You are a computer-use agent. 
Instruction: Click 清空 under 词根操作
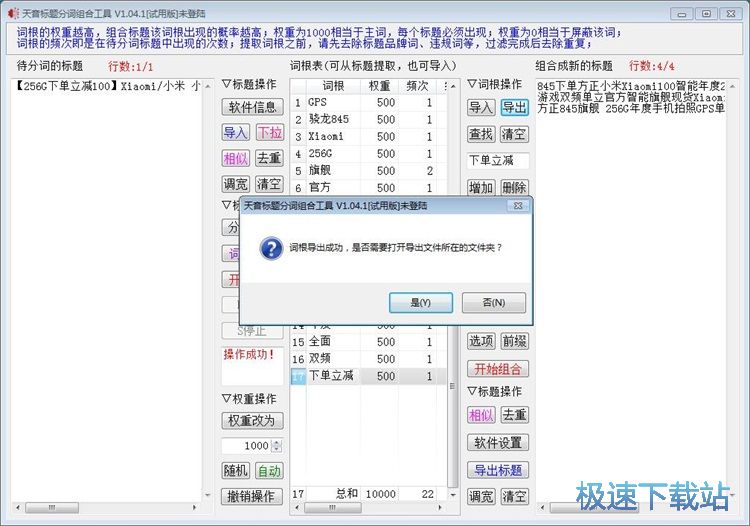(514, 134)
